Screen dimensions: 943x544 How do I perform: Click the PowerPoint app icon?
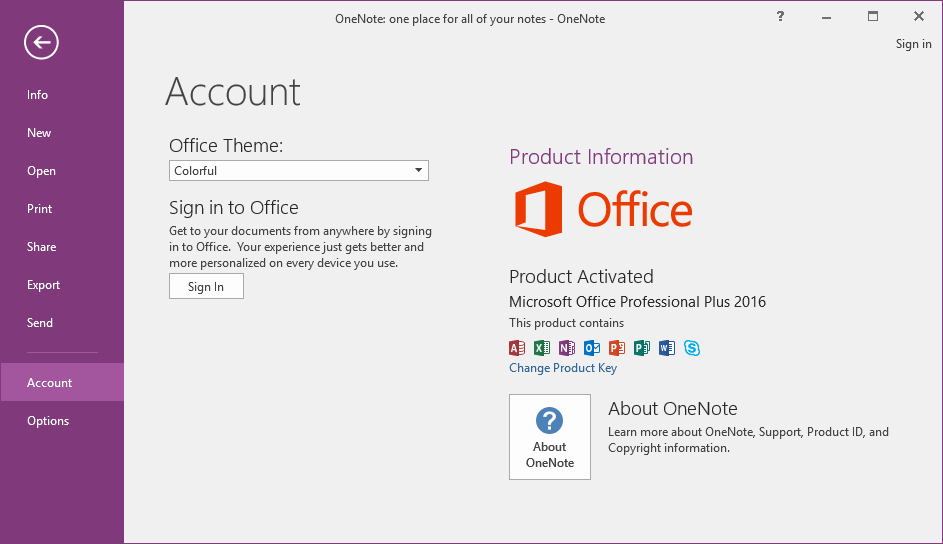click(x=616, y=348)
